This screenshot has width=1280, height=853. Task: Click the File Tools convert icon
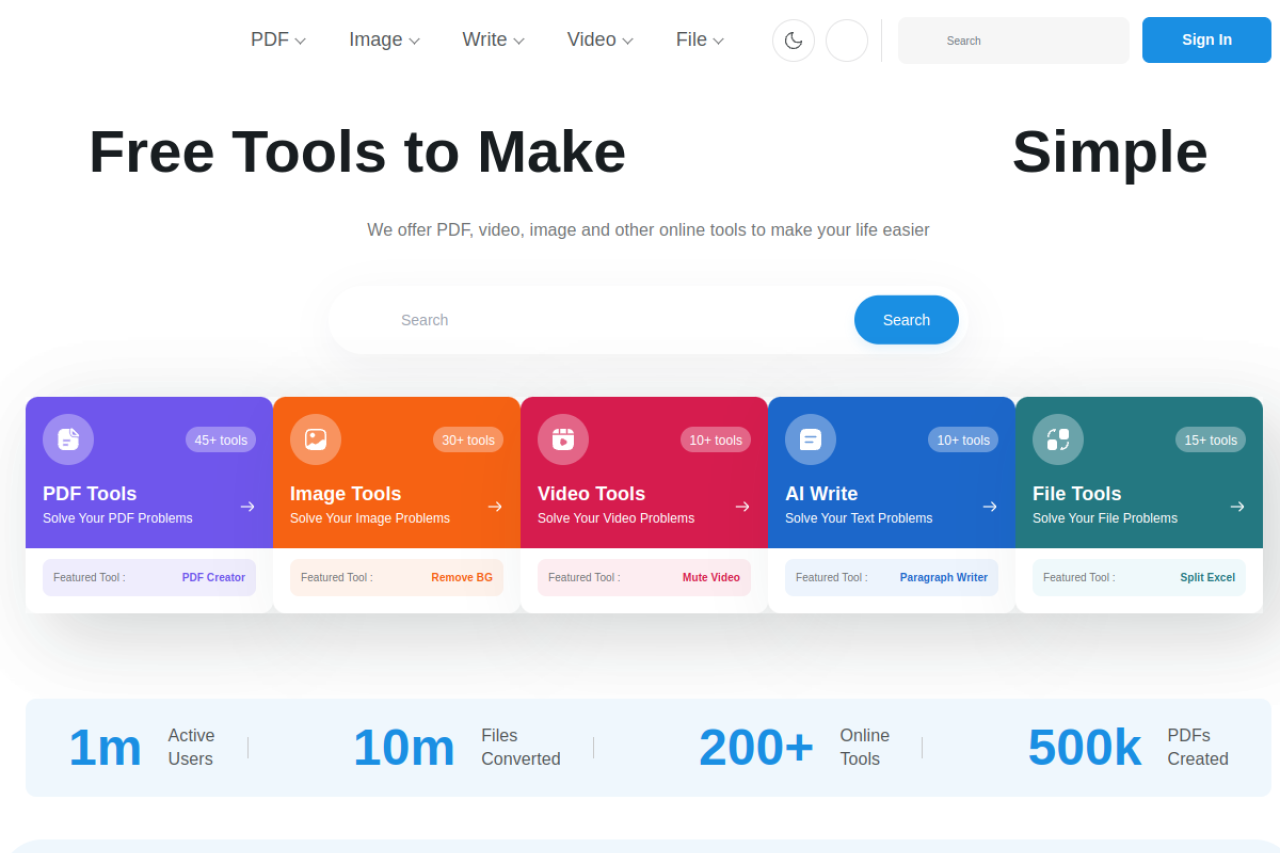1058,439
